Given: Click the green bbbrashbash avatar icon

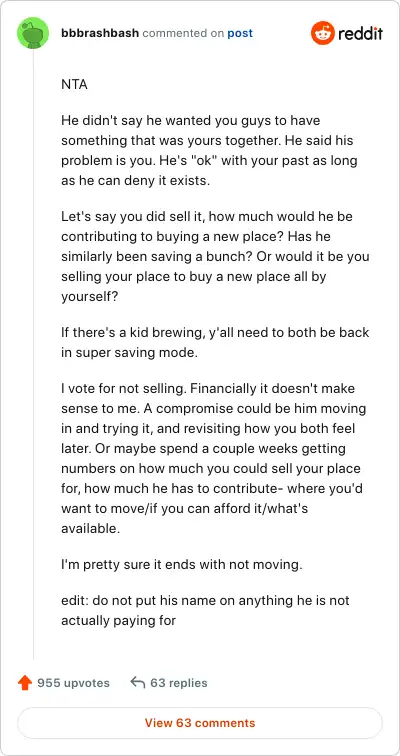Looking at the screenshot, I should (33, 33).
